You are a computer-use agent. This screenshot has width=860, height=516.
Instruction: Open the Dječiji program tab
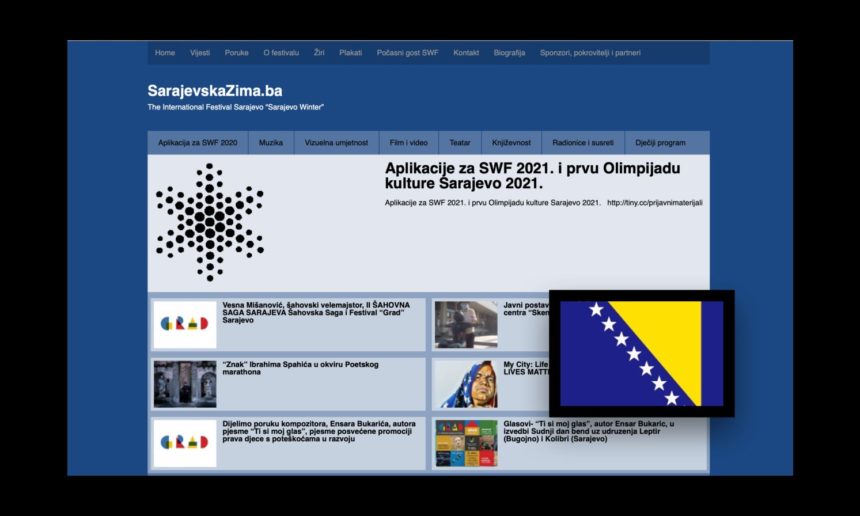[x=661, y=143]
